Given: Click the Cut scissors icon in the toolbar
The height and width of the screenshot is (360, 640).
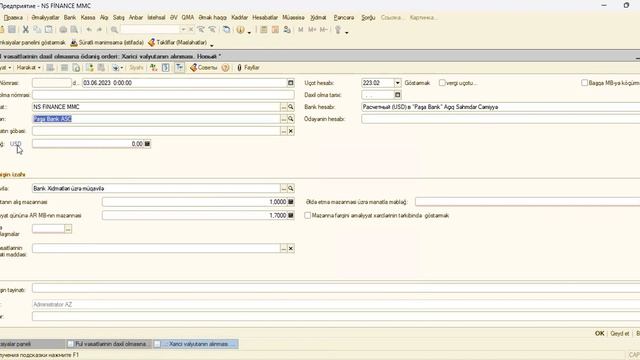Looking at the screenshot, I should tap(26, 29).
